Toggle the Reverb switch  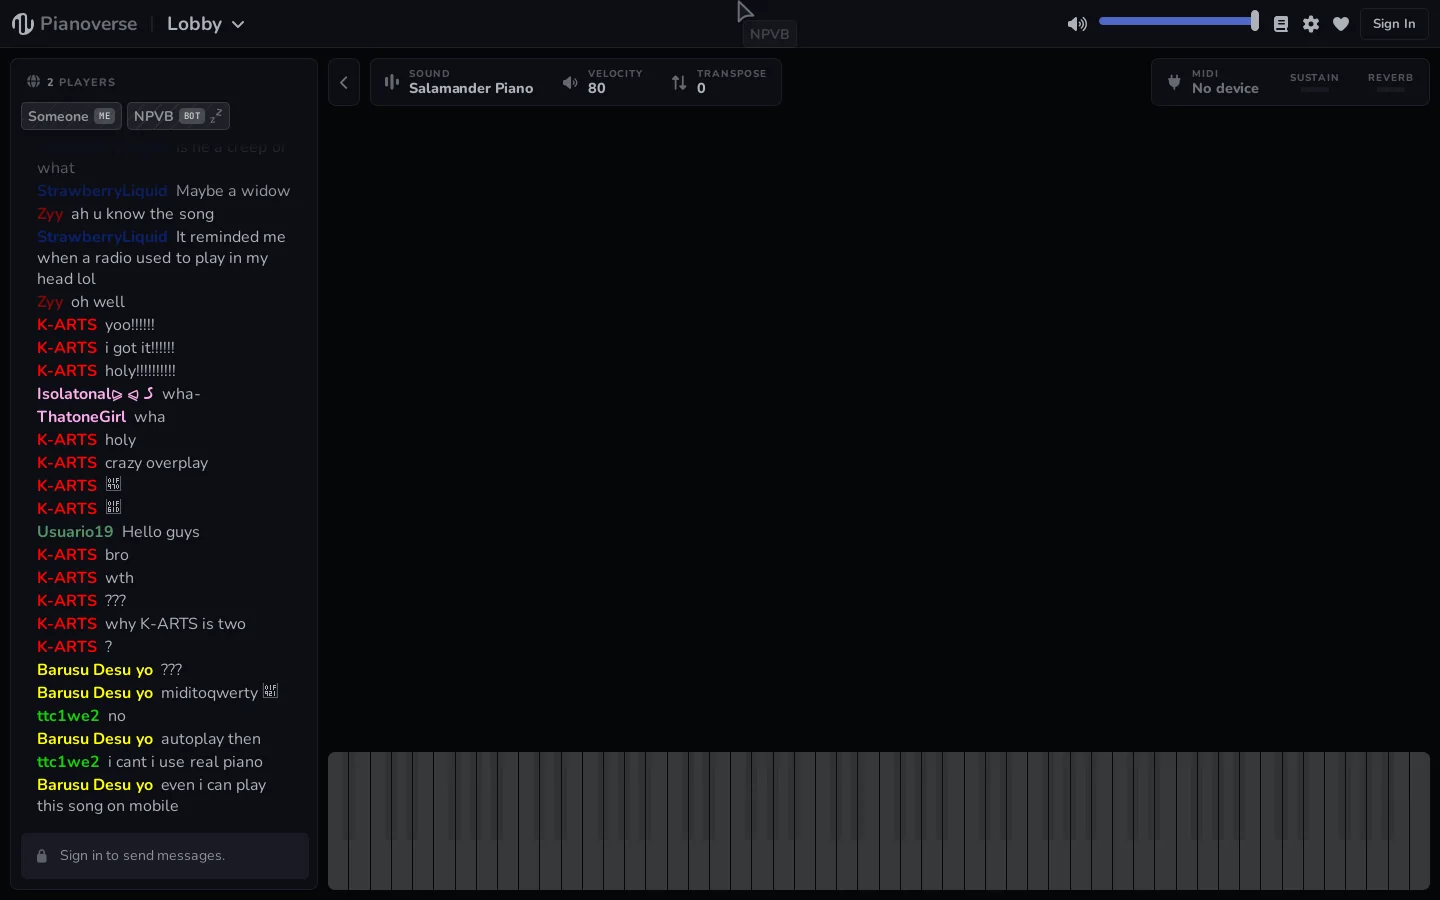1390,82
